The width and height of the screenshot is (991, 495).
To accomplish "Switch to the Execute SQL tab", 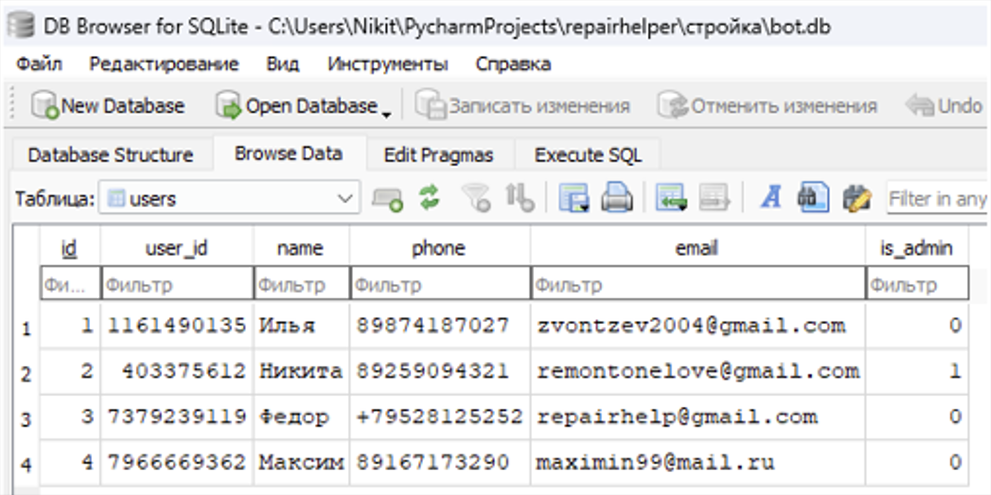I will tap(587, 155).
